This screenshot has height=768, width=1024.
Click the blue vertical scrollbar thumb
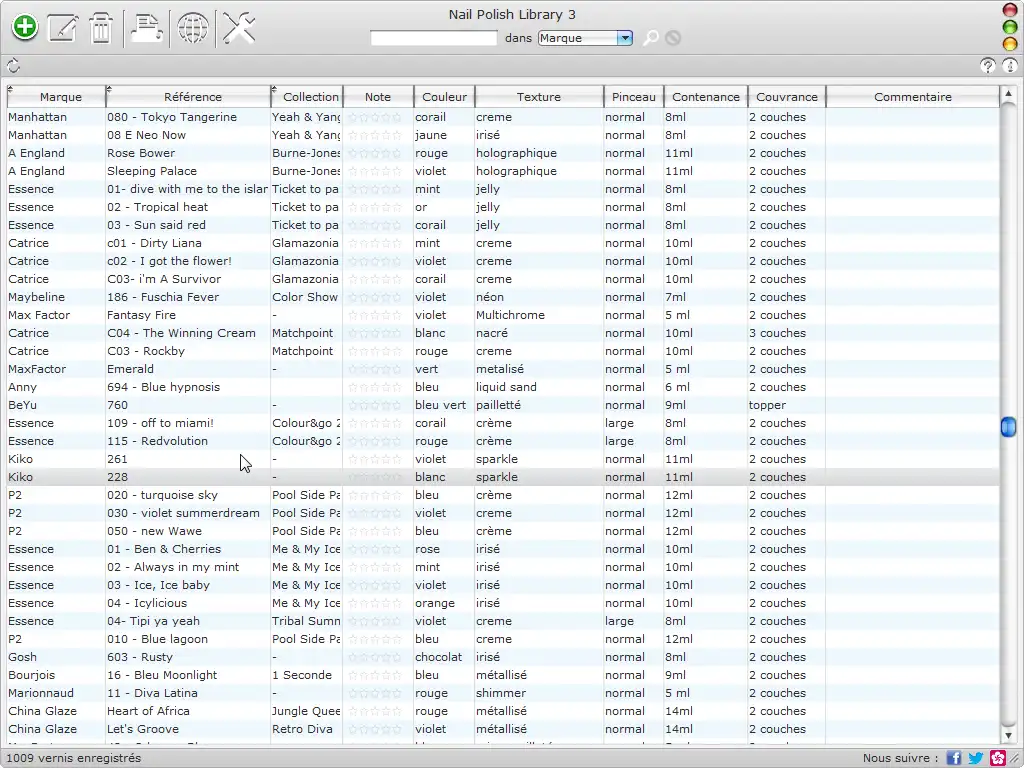point(1008,427)
